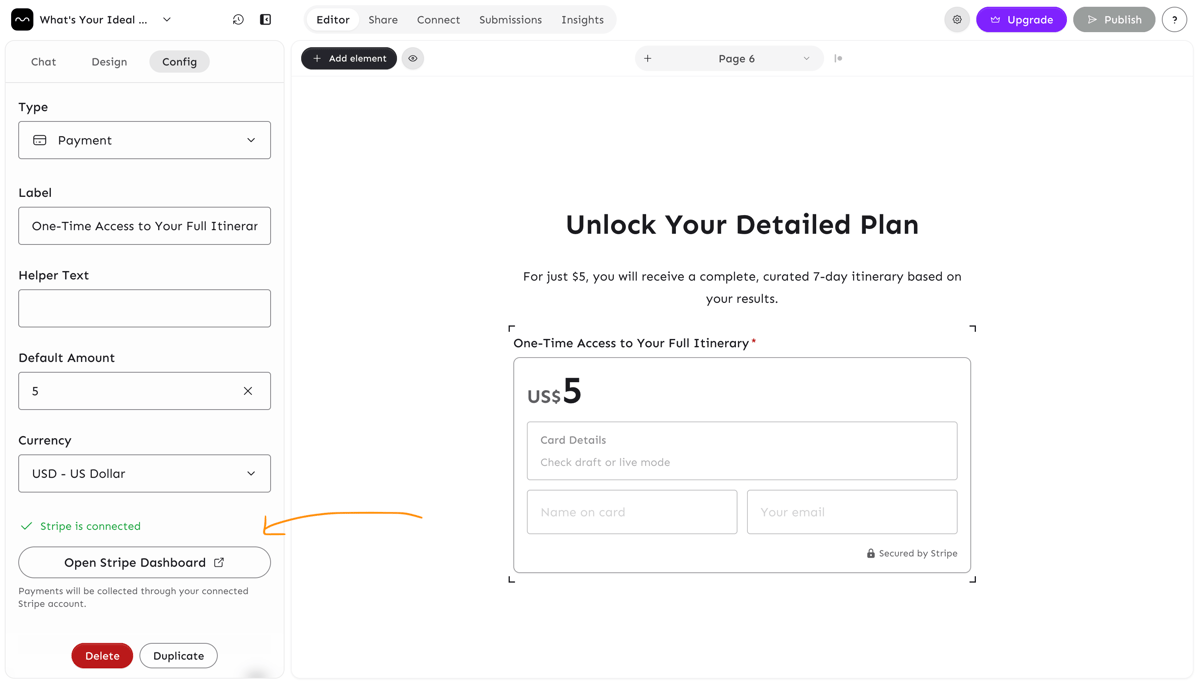The height and width of the screenshot is (685, 1200).
Task: Expand the Type Payment dropdown
Action: point(144,141)
